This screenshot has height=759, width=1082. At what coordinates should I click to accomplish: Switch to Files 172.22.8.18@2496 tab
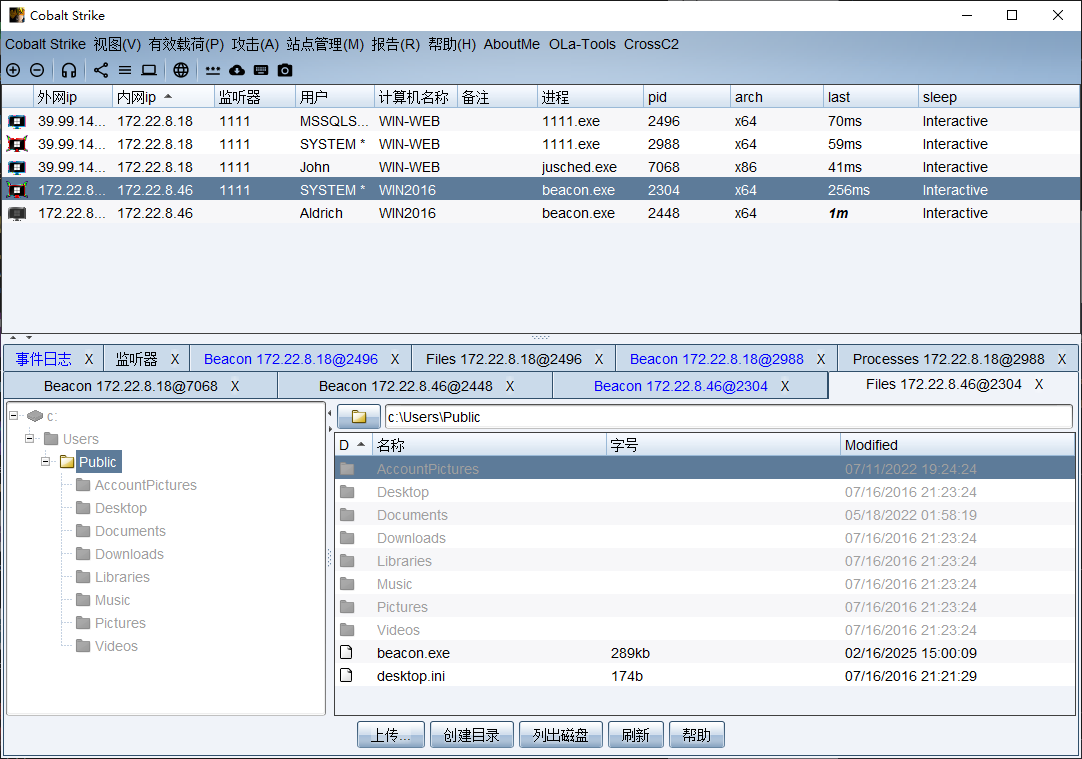504,359
